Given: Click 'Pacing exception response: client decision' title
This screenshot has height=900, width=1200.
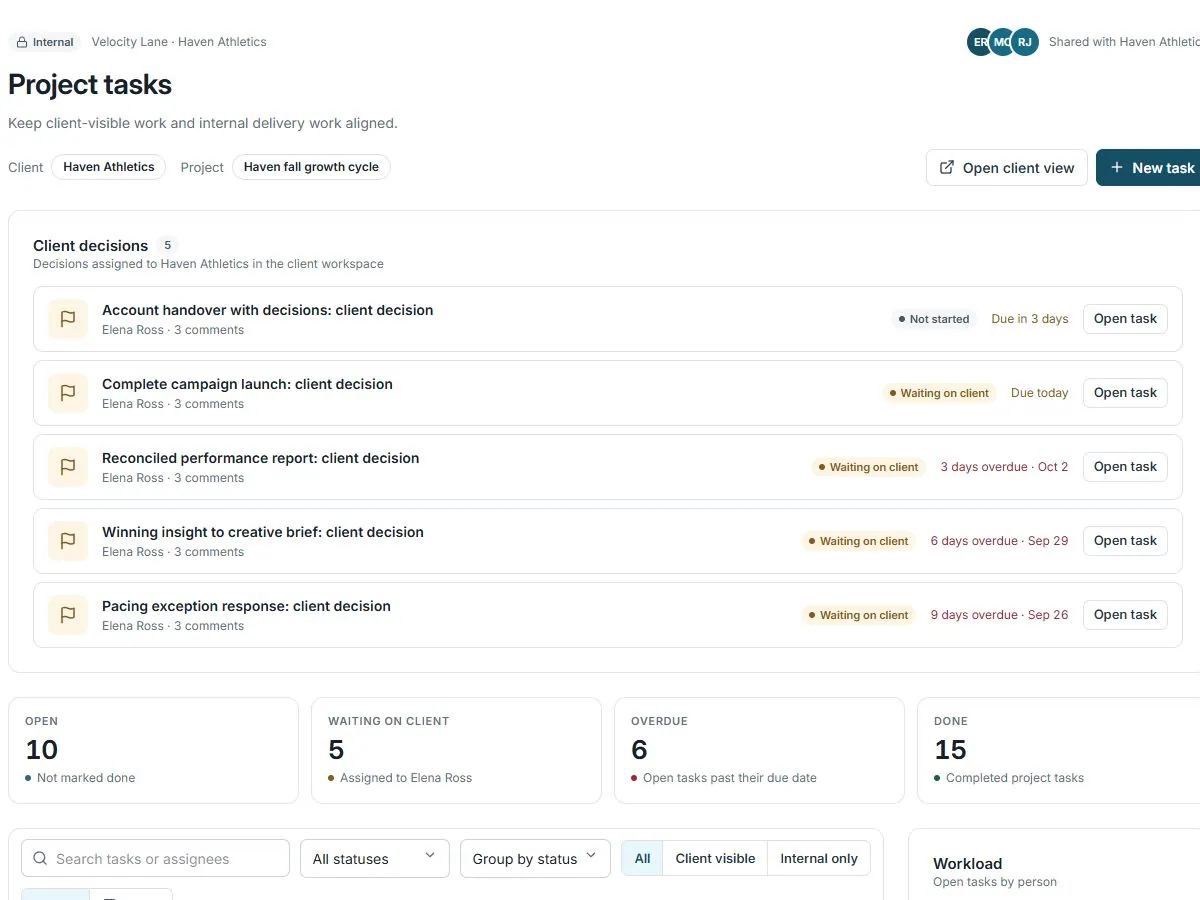Looking at the screenshot, I should click(x=246, y=606).
